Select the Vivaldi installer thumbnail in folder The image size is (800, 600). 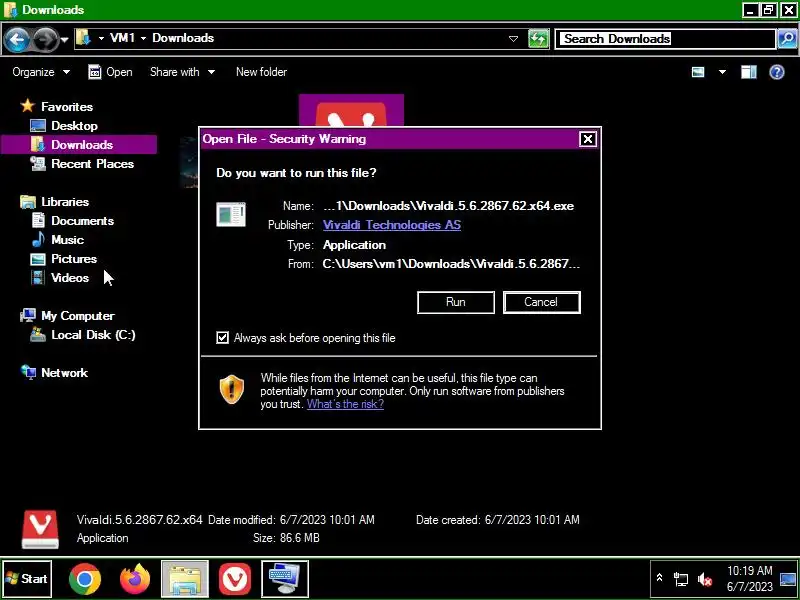point(351,110)
